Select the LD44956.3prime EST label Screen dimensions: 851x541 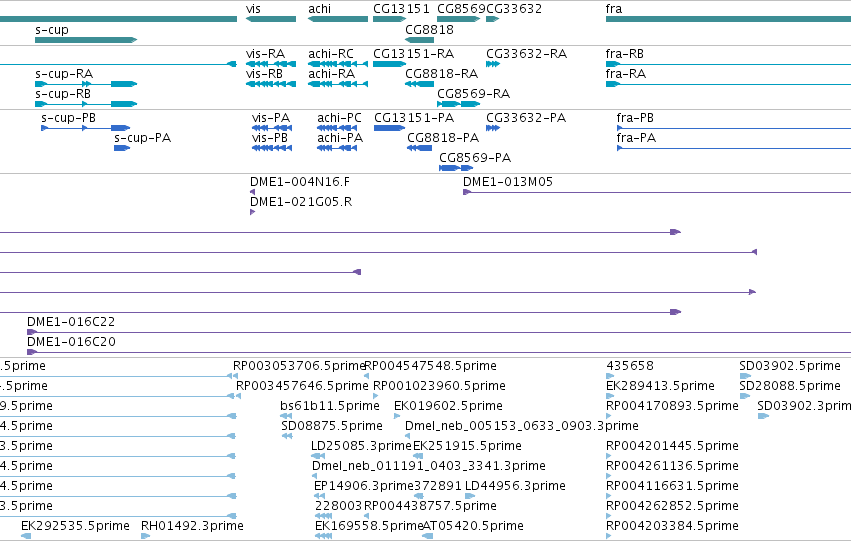[516, 486]
